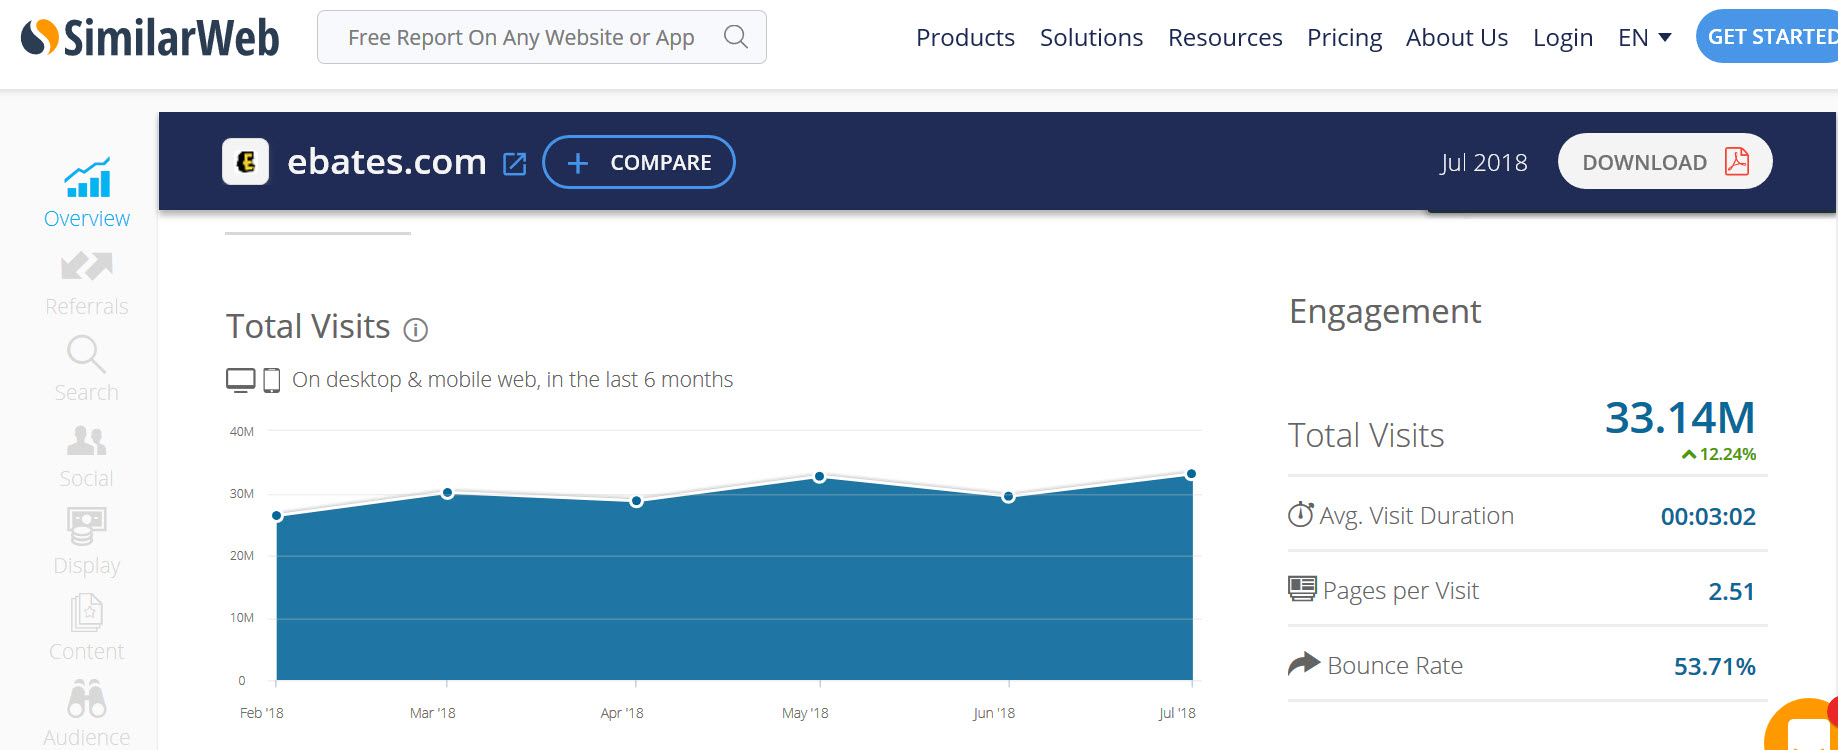Image resolution: width=1838 pixels, height=750 pixels.
Task: Open the Social sidebar section
Action: (x=87, y=455)
